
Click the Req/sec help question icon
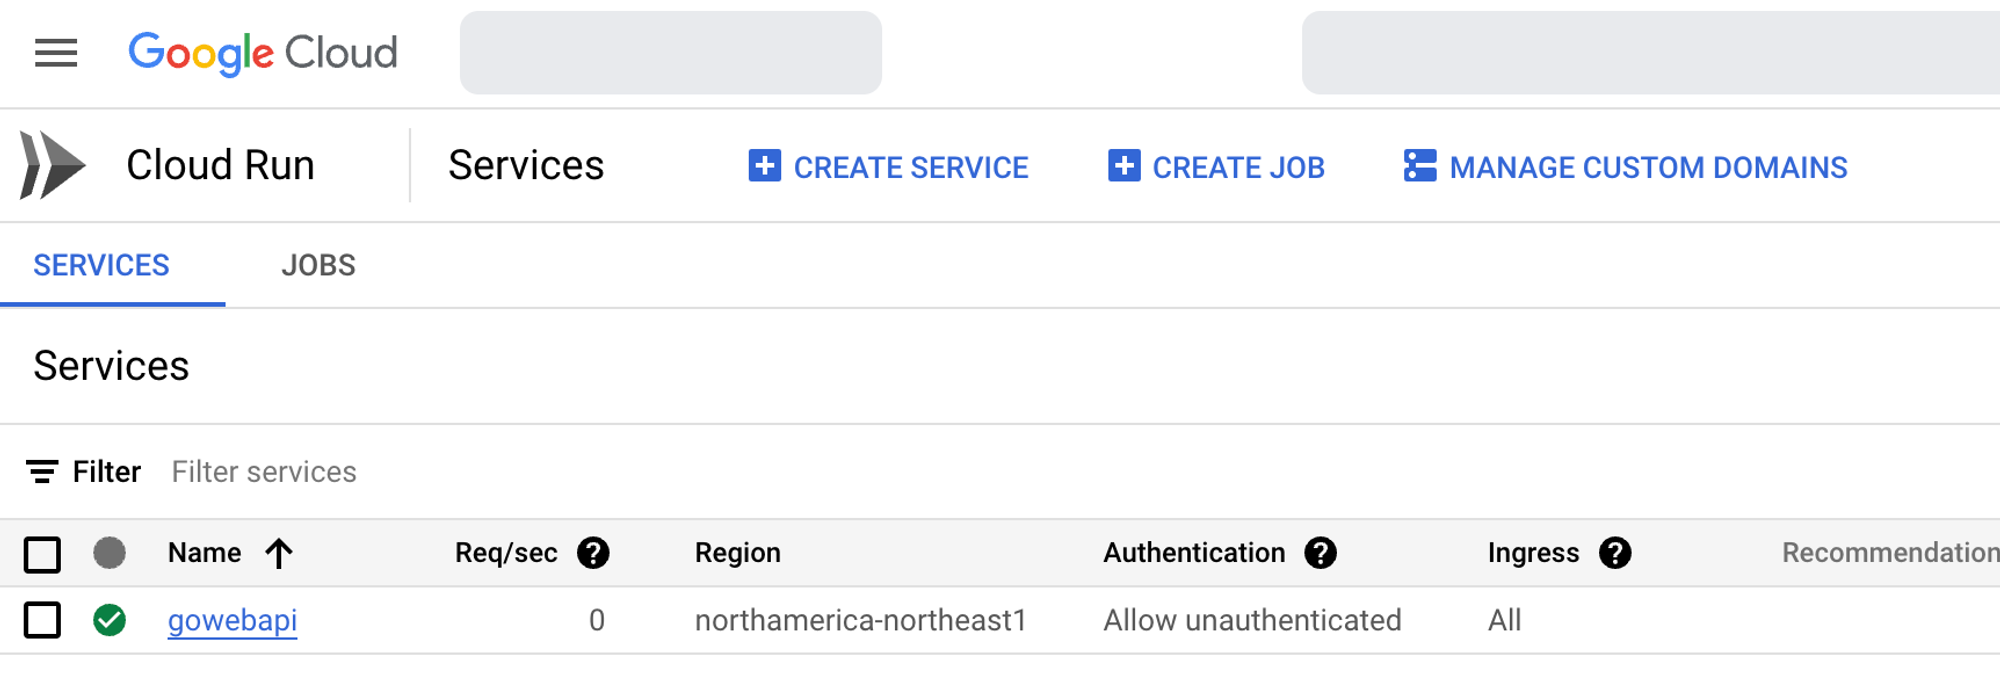coord(593,553)
